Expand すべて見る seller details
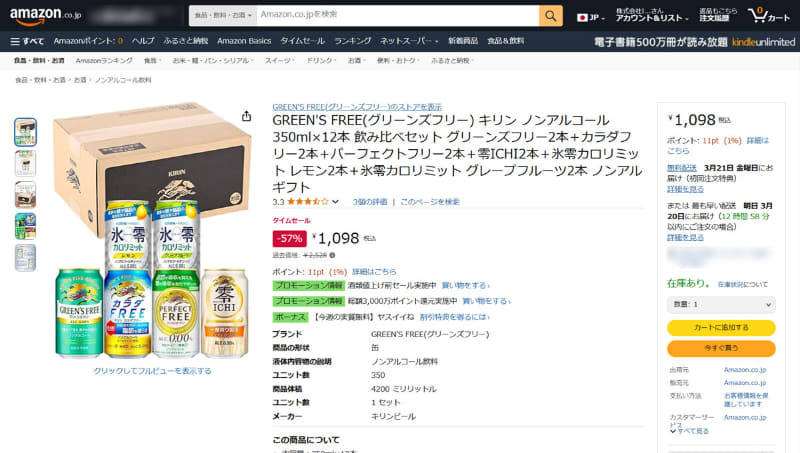This screenshot has width=800, height=453. (x=689, y=431)
